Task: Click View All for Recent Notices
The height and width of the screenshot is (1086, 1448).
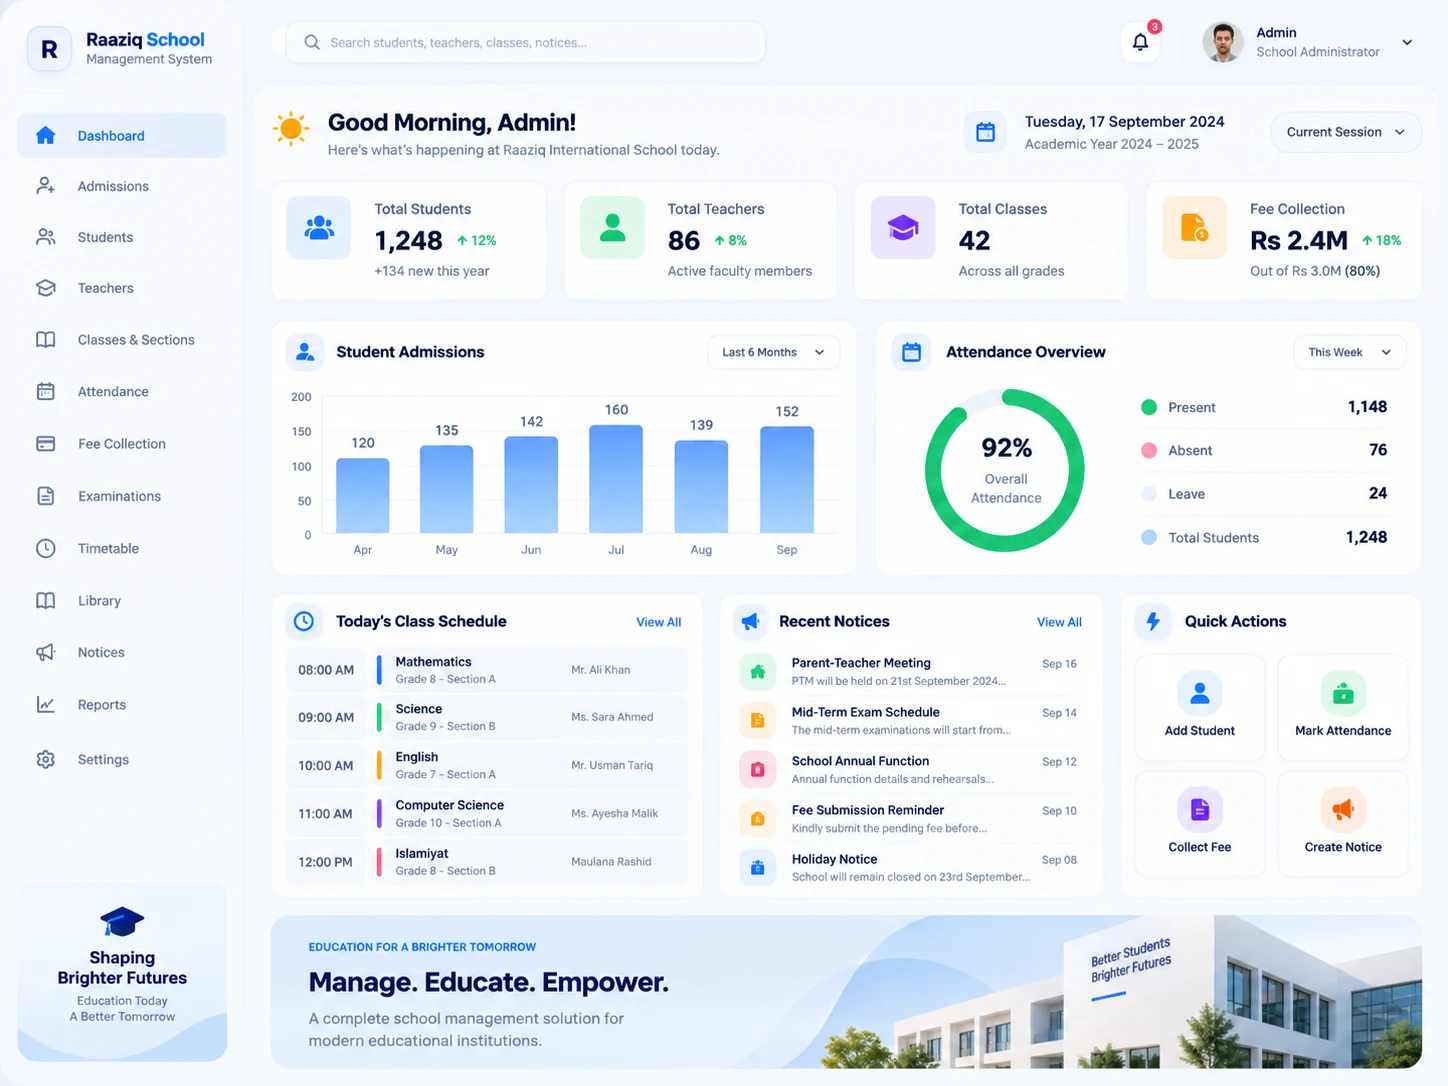Action: 1059,622
